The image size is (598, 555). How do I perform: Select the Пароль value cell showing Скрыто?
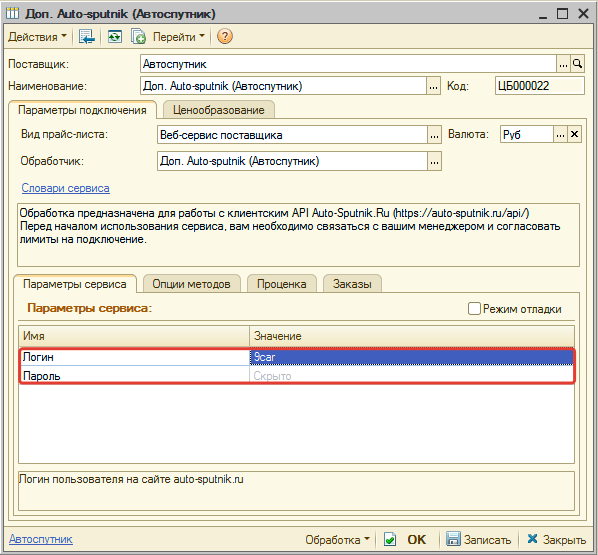pyautogui.click(x=412, y=376)
